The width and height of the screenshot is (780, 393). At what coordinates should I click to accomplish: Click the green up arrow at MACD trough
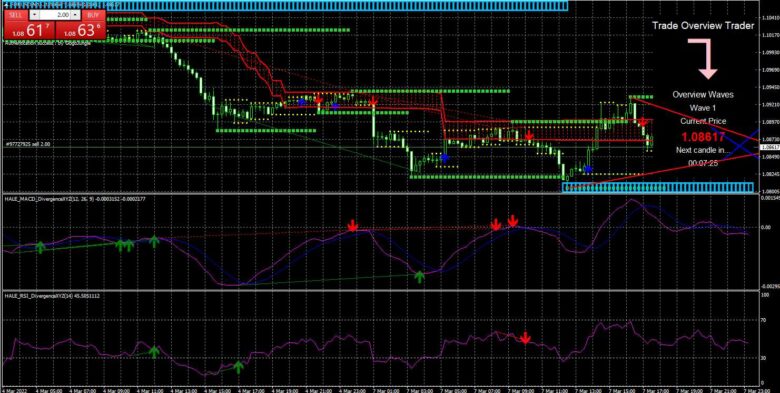420,277
